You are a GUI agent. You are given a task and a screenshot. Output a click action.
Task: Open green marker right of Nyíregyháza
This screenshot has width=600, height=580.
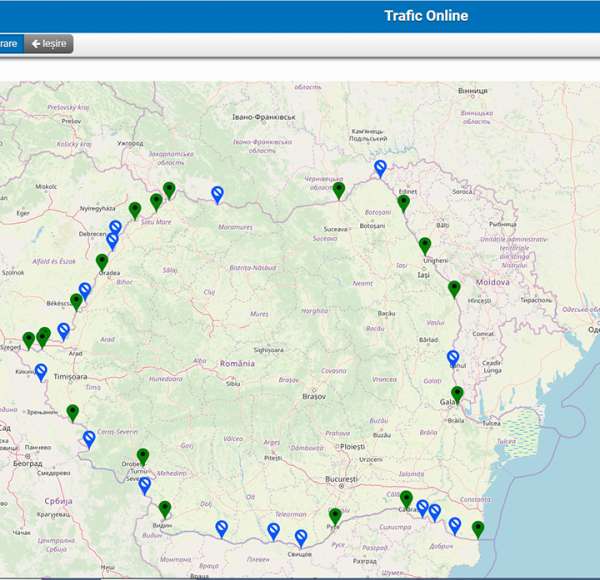coord(135,211)
